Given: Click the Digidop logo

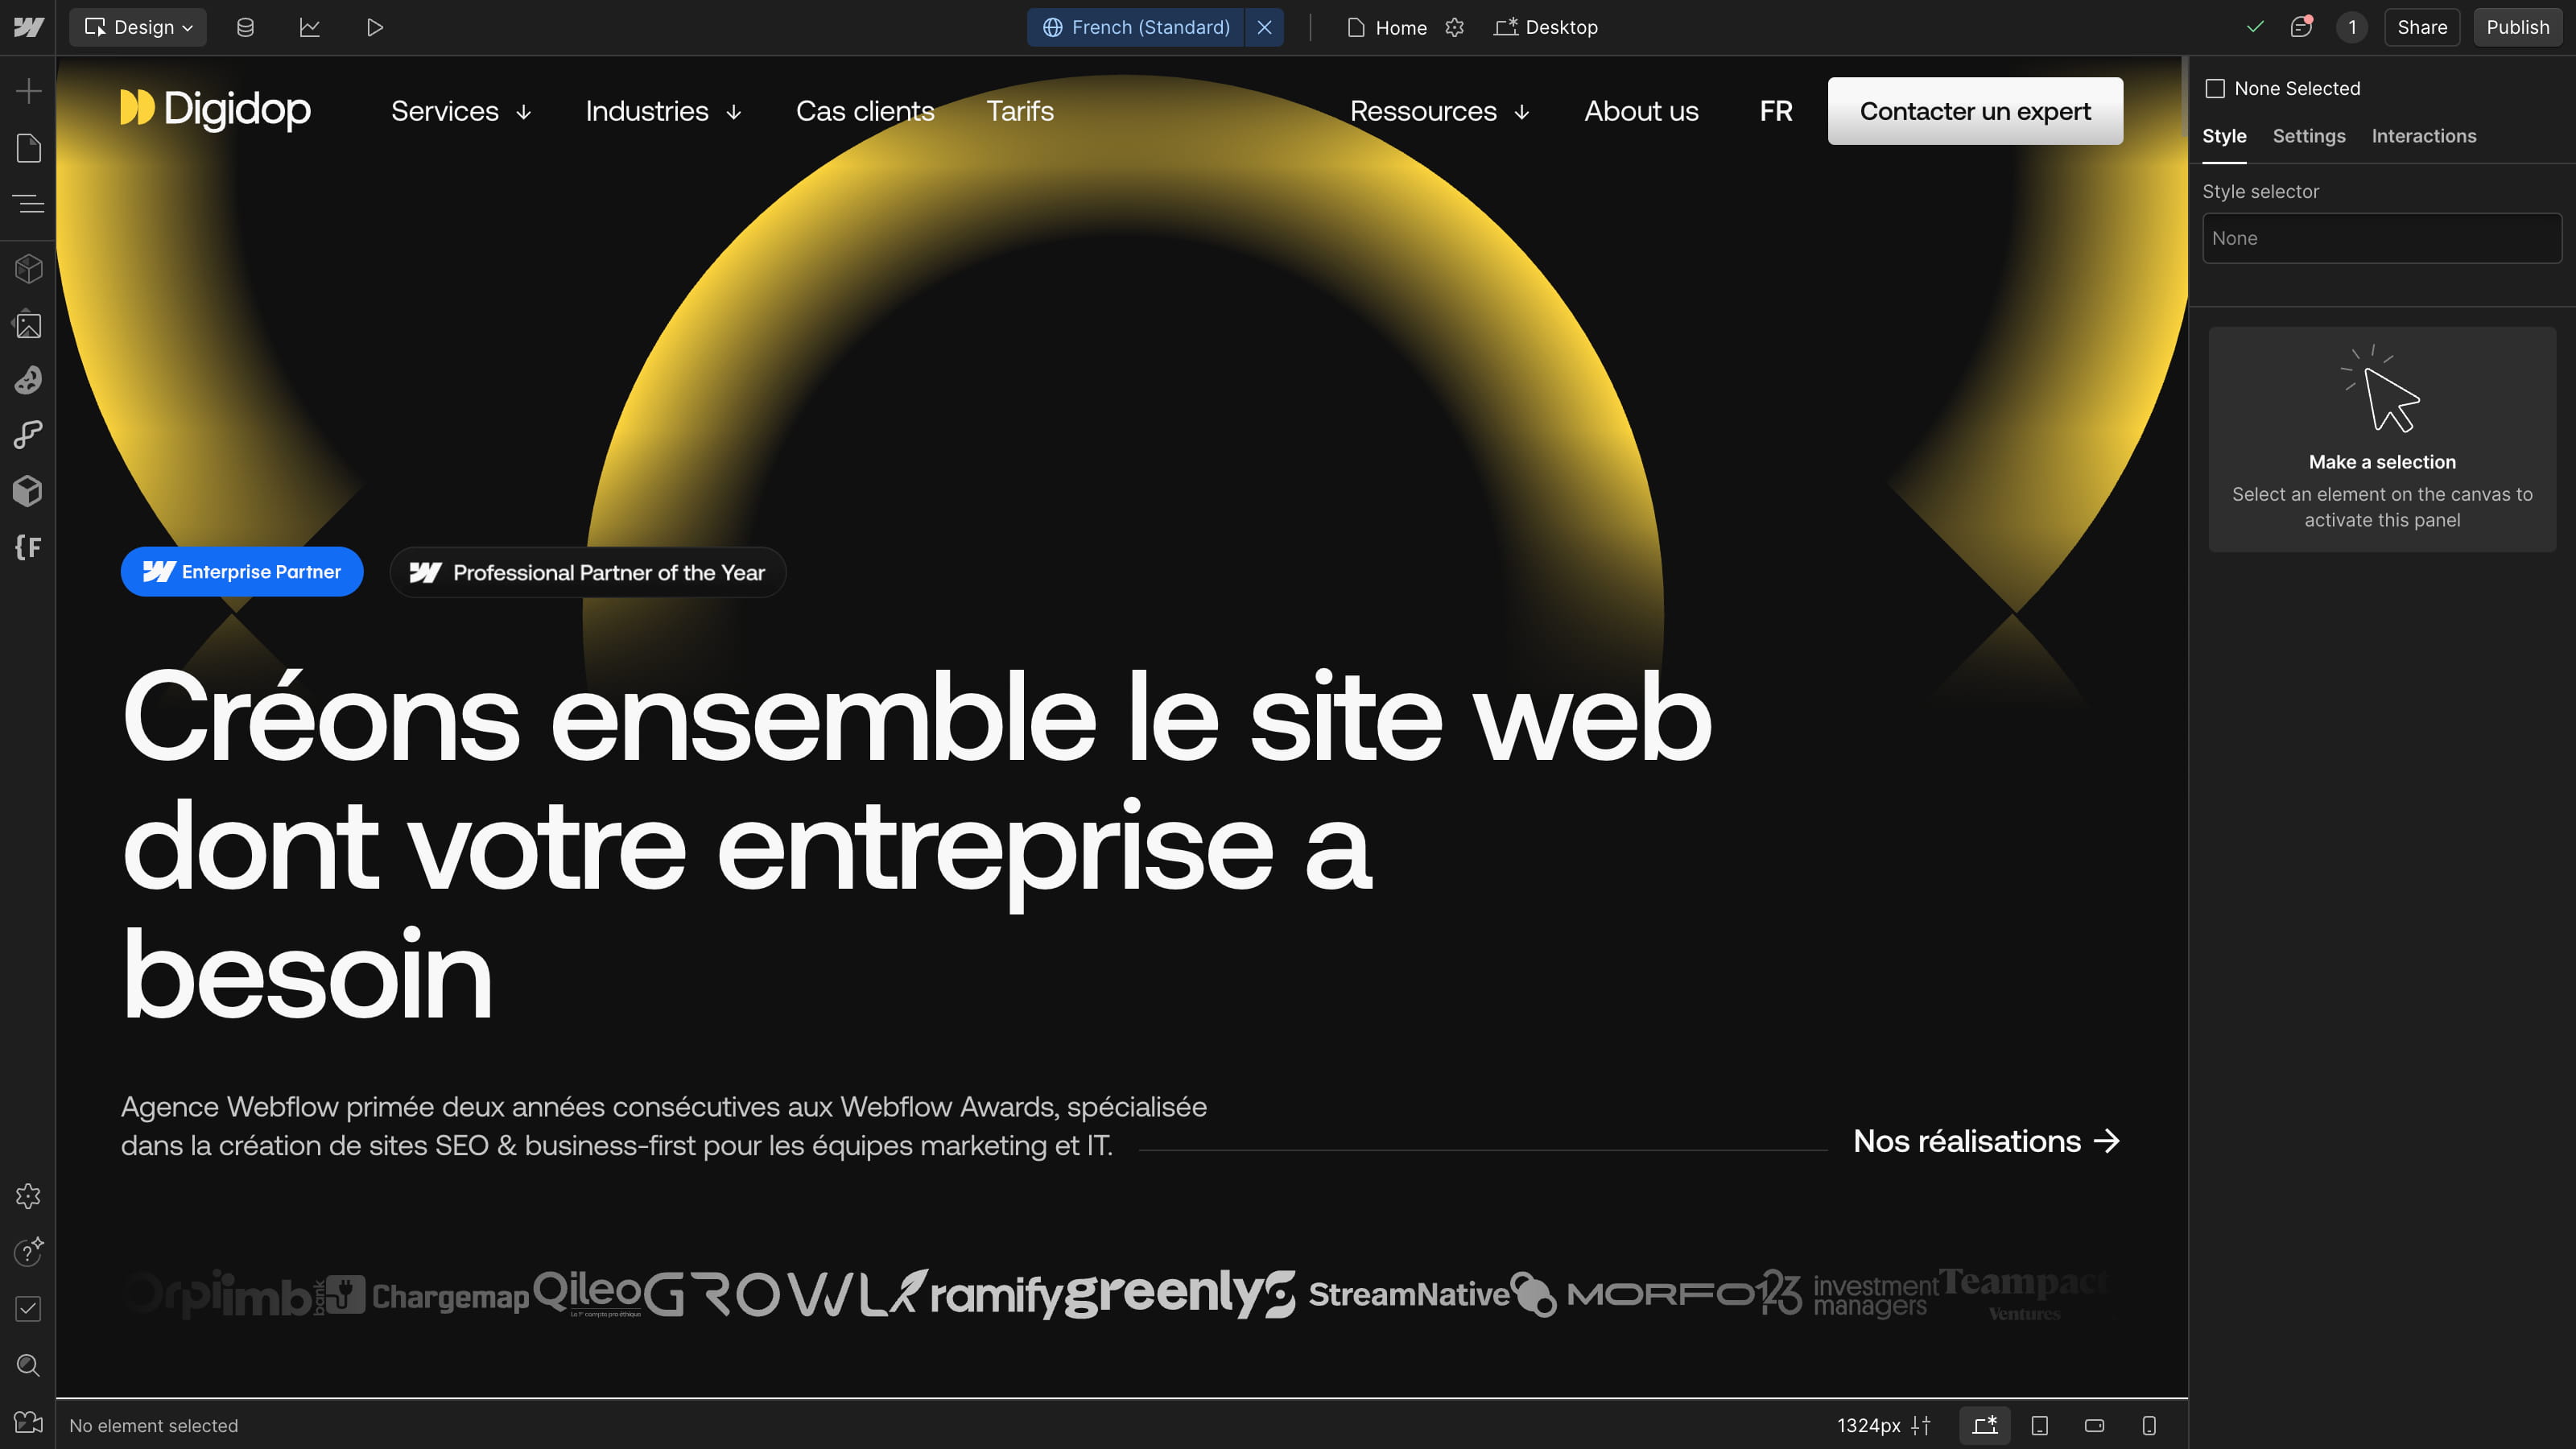Looking at the screenshot, I should [x=215, y=109].
